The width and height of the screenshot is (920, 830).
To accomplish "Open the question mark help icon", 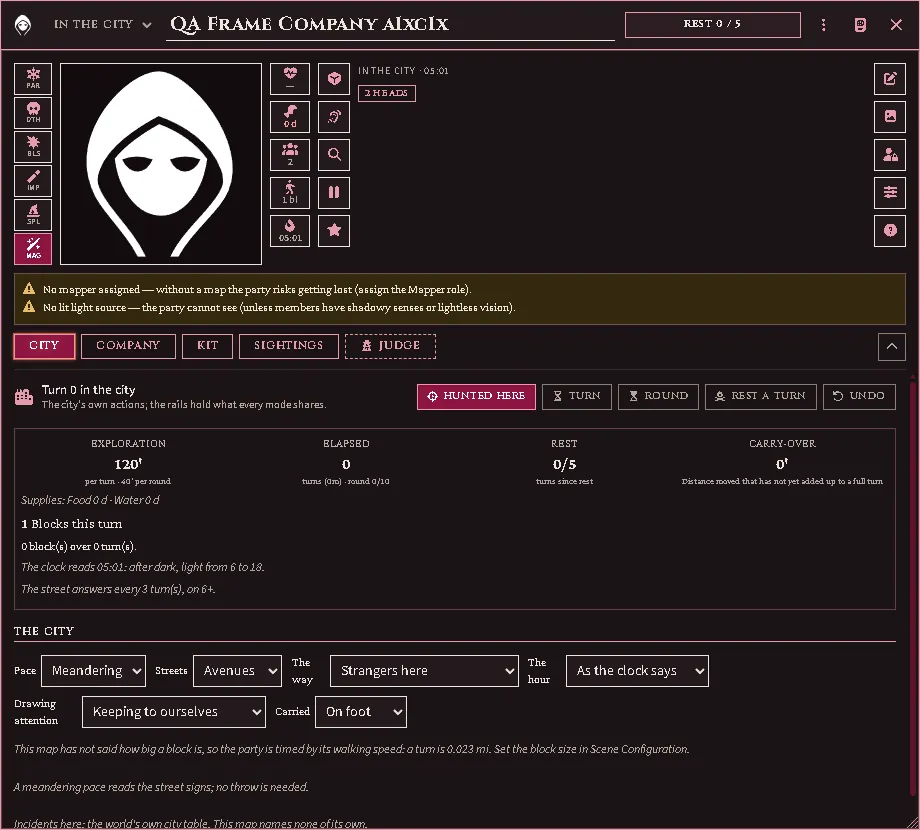I will click(x=890, y=231).
